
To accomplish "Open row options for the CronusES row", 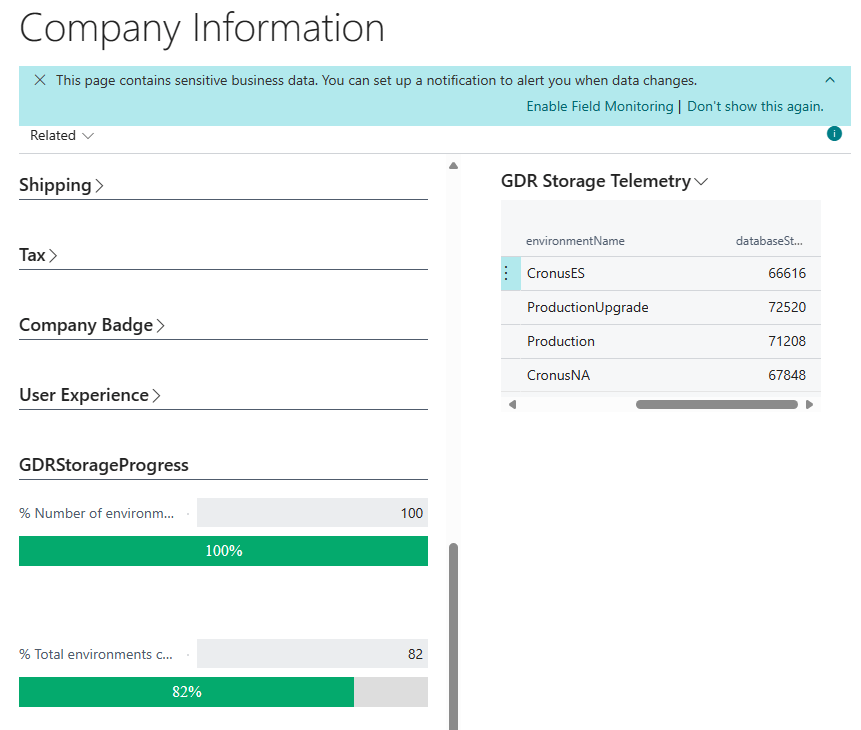I will tap(506, 273).
